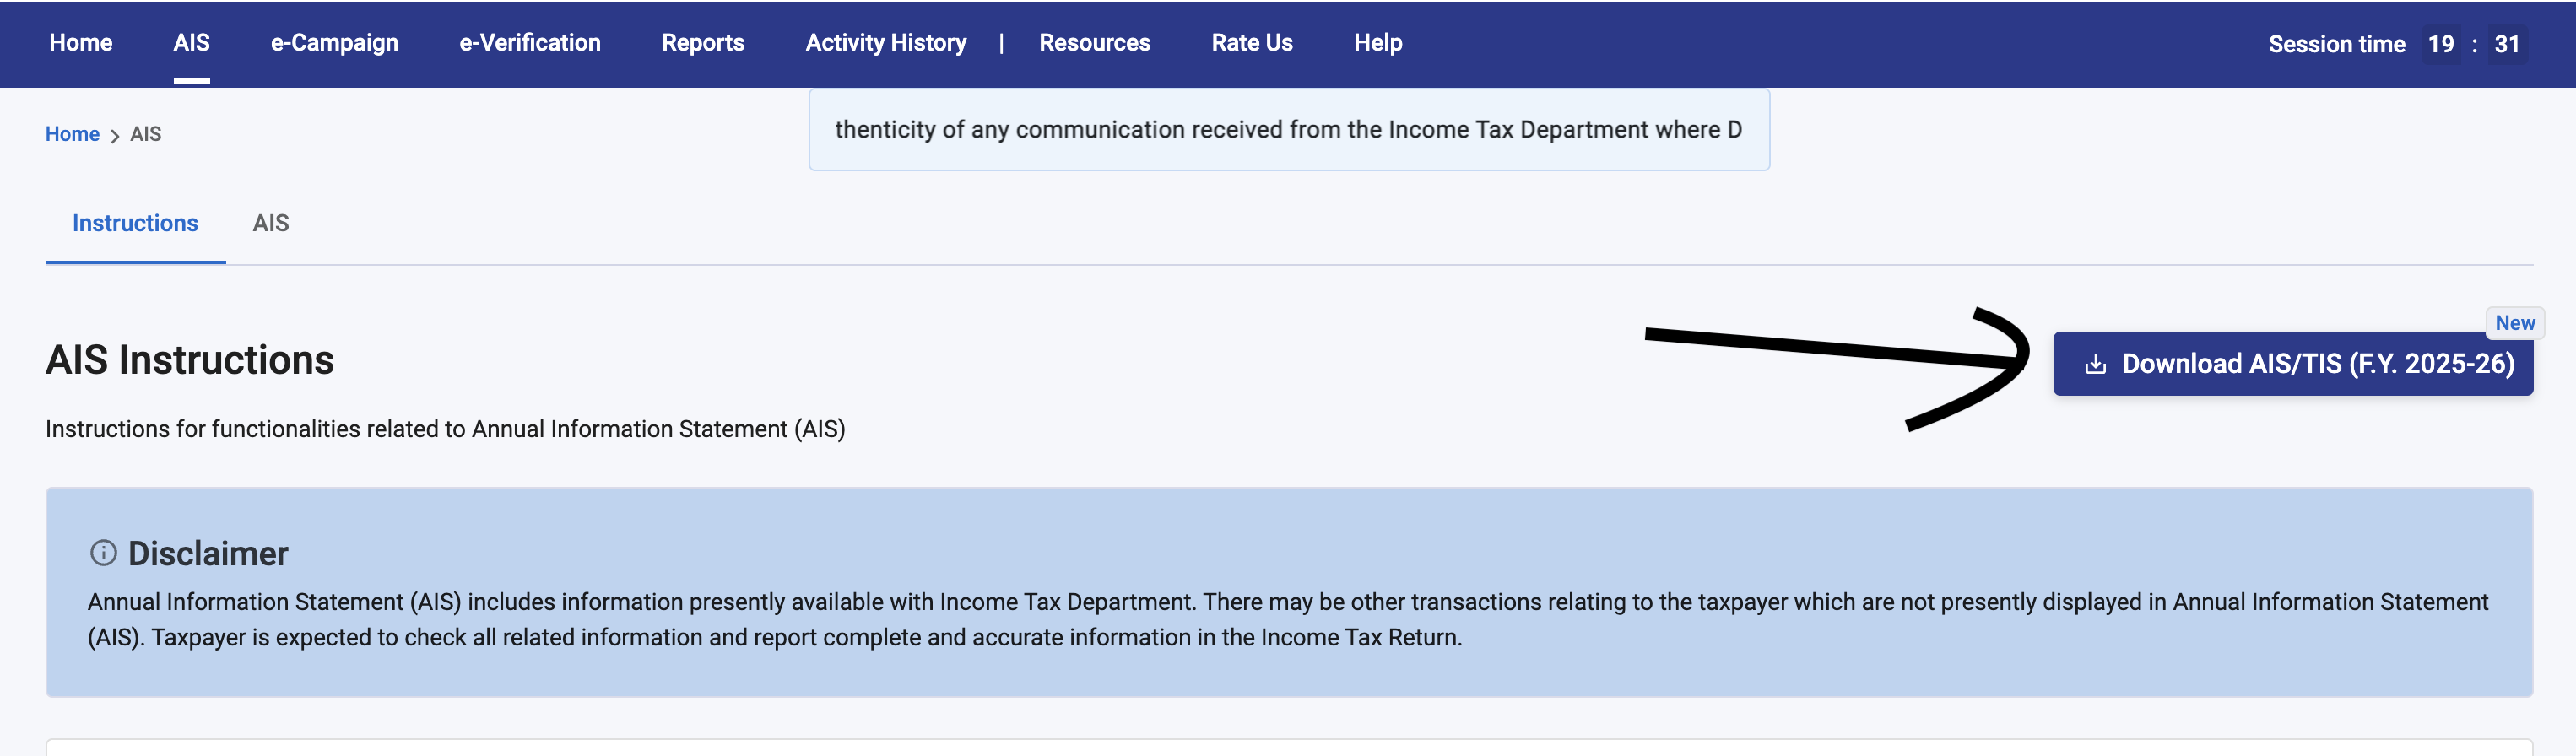
Task: Open the AIS item in the top navigation
Action: point(192,43)
